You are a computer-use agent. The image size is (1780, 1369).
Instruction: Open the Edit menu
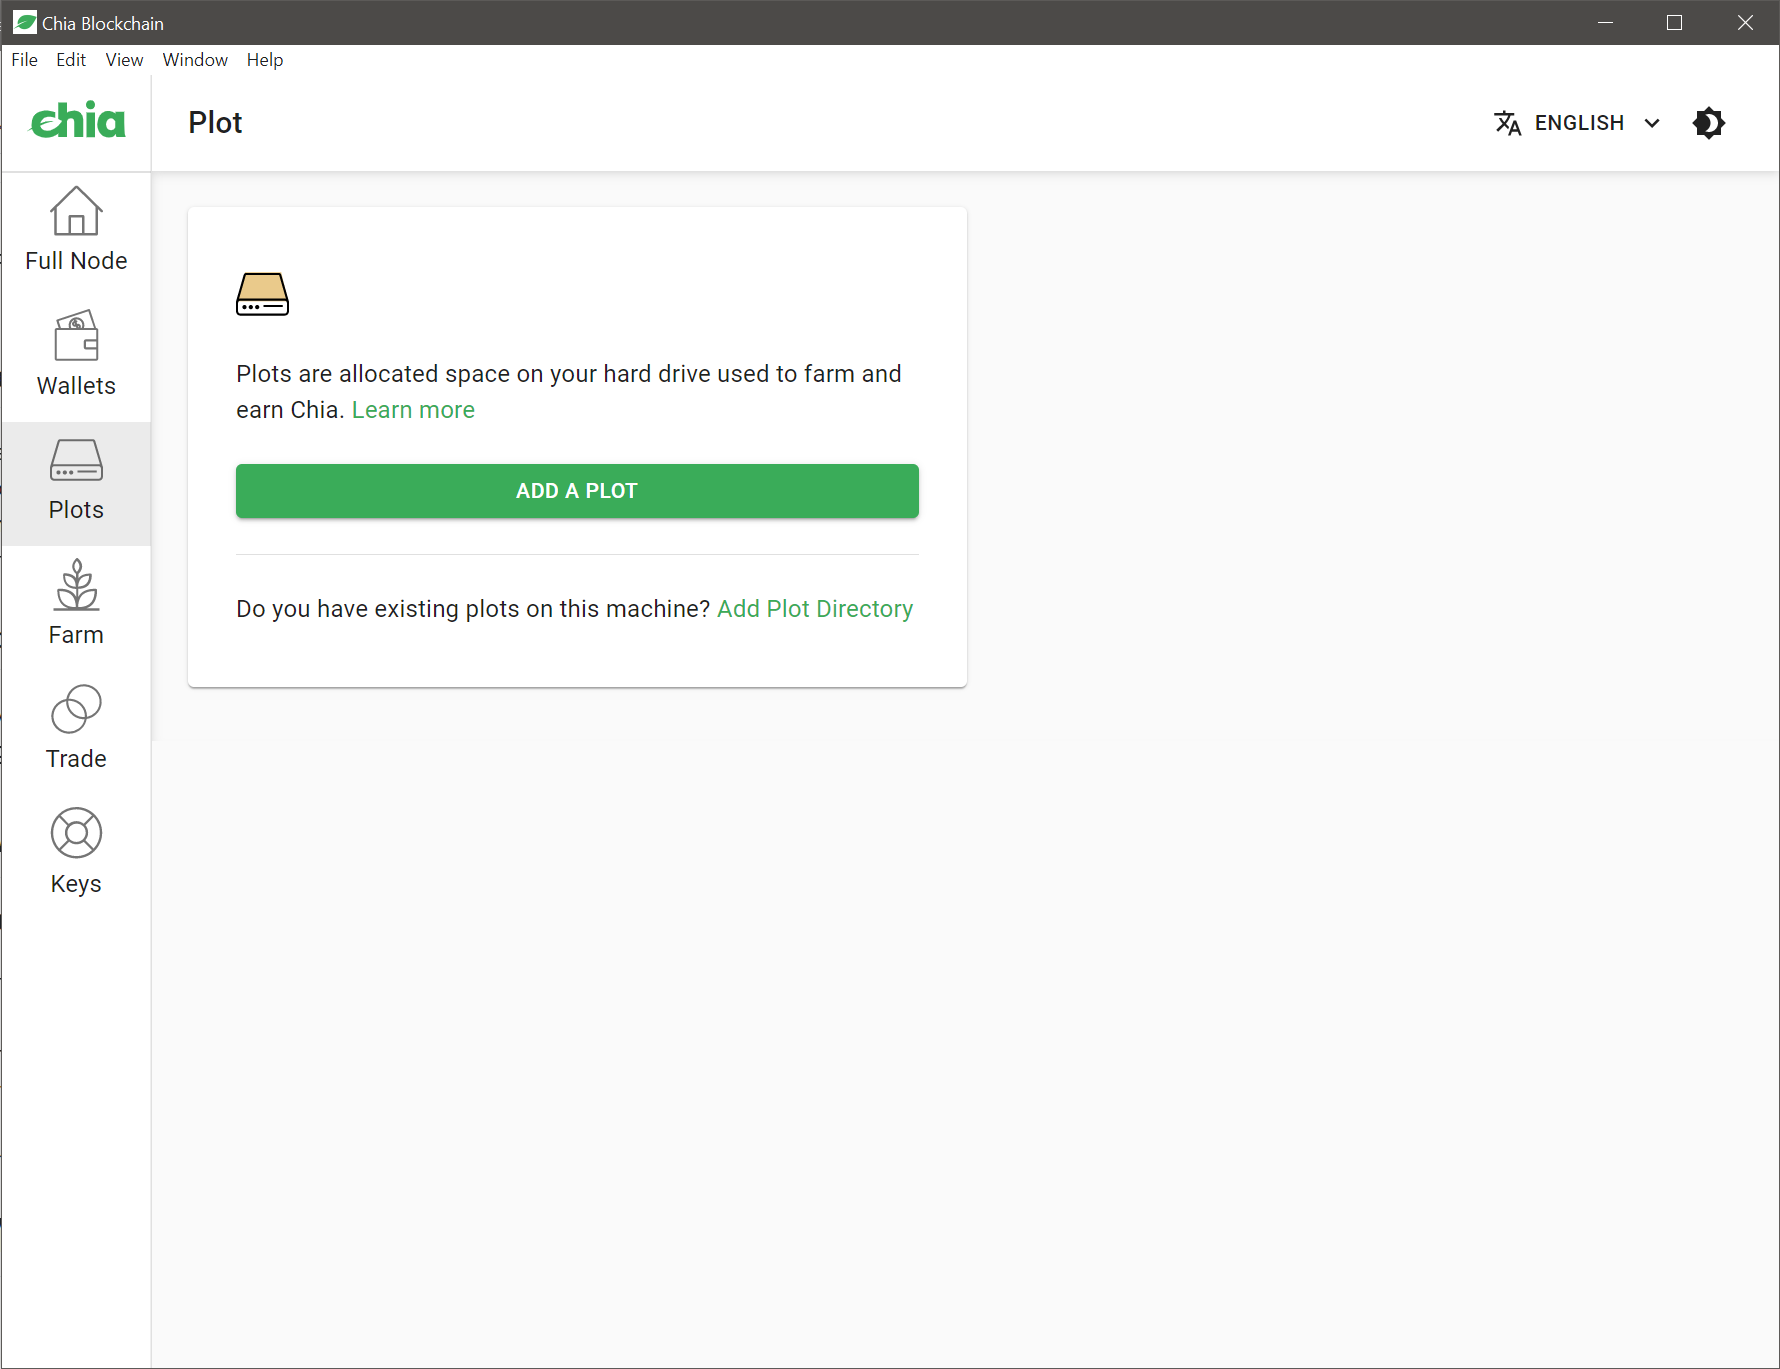tap(71, 60)
